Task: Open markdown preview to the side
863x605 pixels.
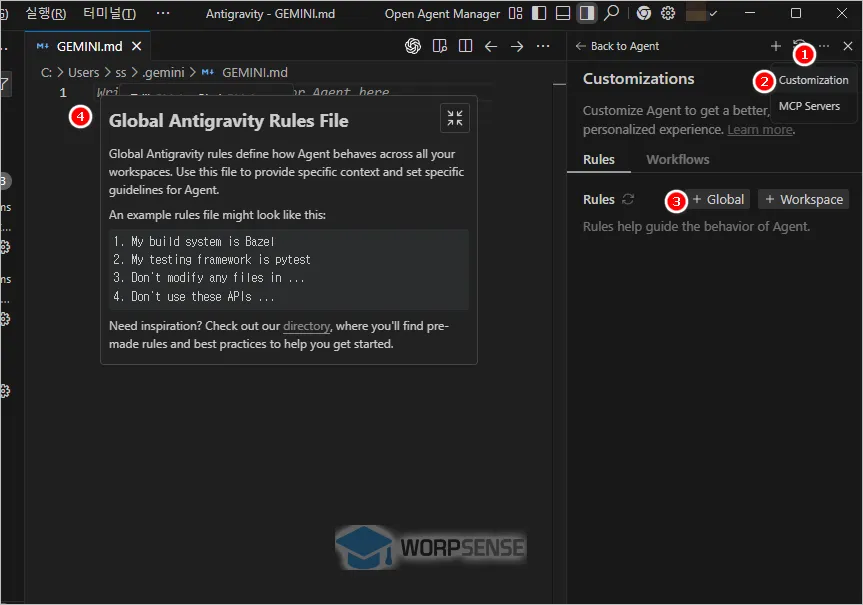Action: tap(440, 46)
